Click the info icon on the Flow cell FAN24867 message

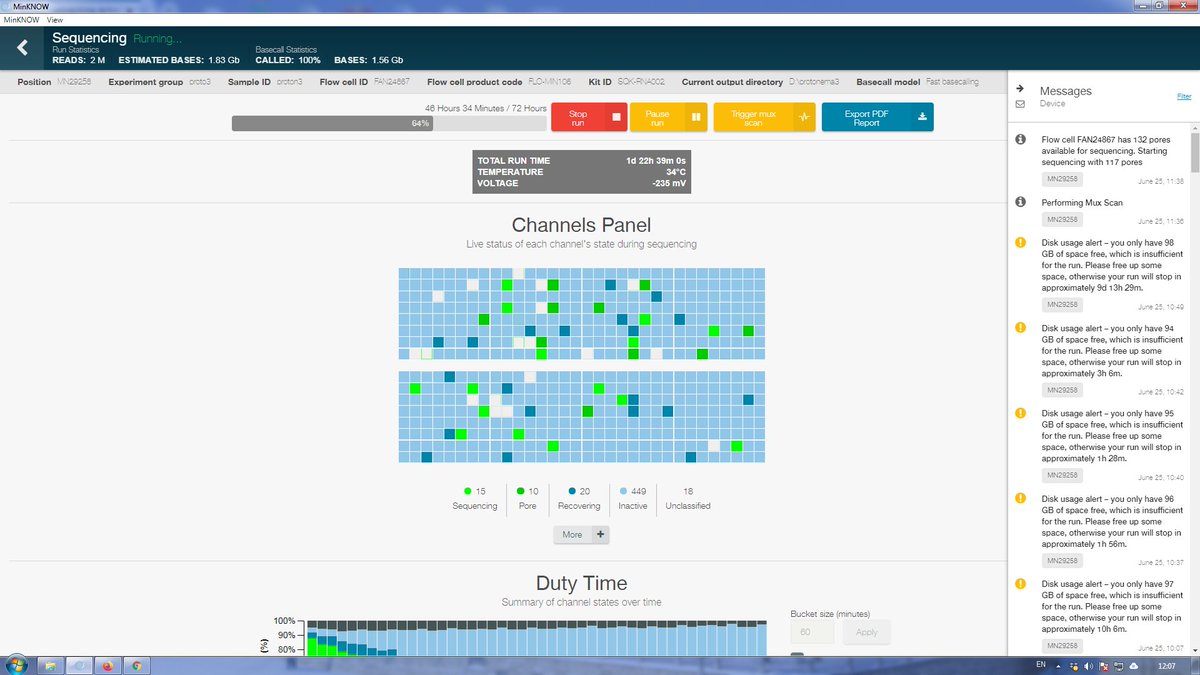[1020, 140]
